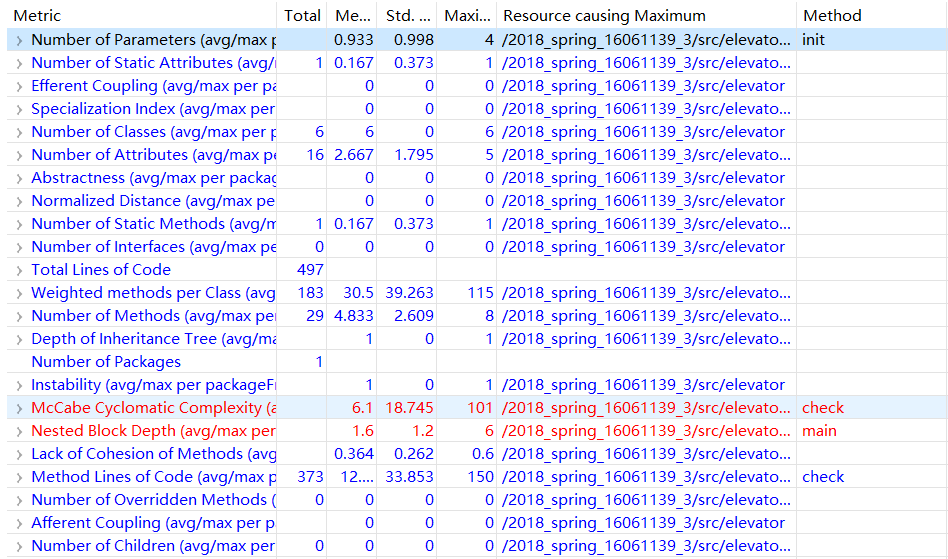Expand the Total Lines of Code row
The height and width of the screenshot is (559, 948).
(x=19, y=270)
